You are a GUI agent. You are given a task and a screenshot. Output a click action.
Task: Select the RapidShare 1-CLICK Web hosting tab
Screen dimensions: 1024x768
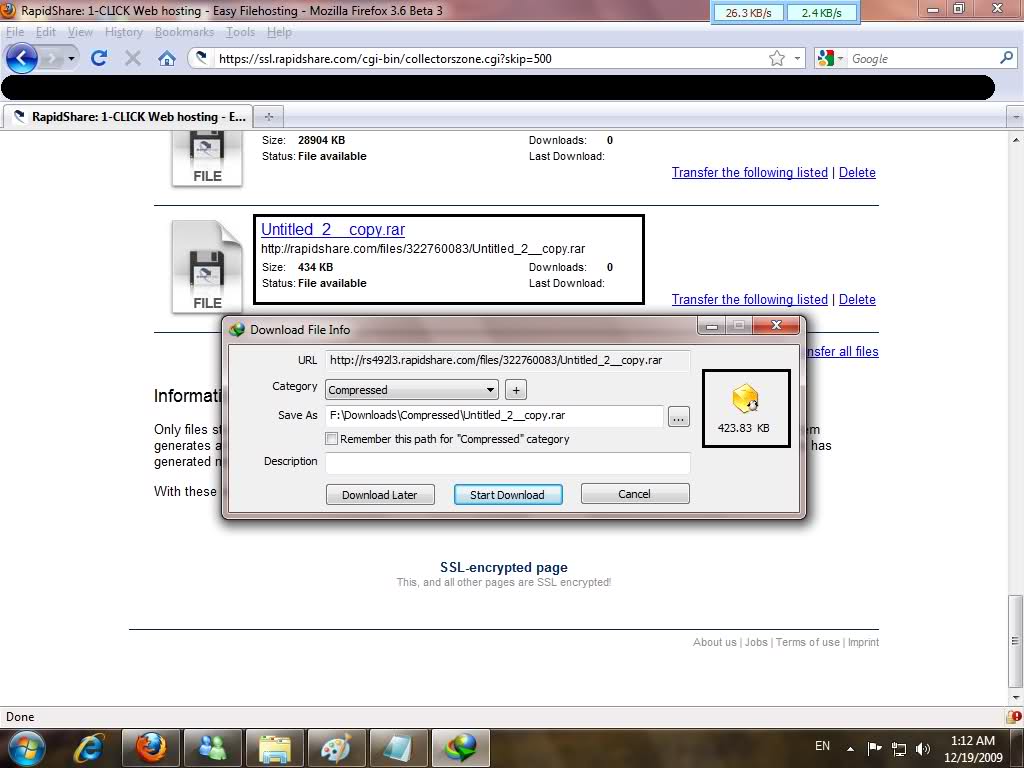(x=128, y=117)
